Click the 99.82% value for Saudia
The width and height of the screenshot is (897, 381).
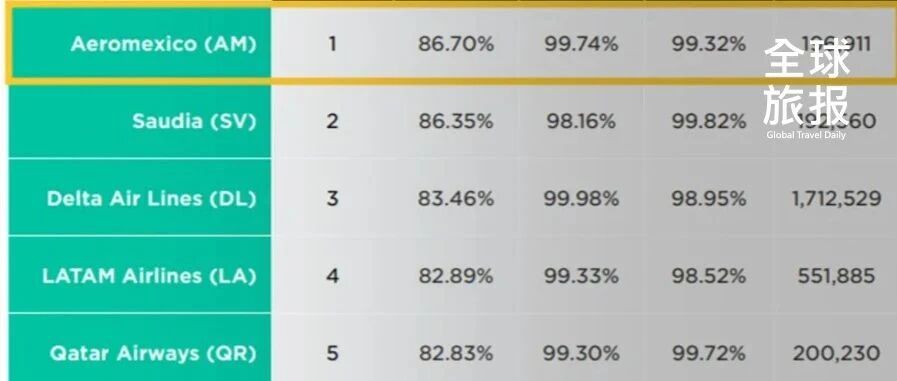[709, 121]
